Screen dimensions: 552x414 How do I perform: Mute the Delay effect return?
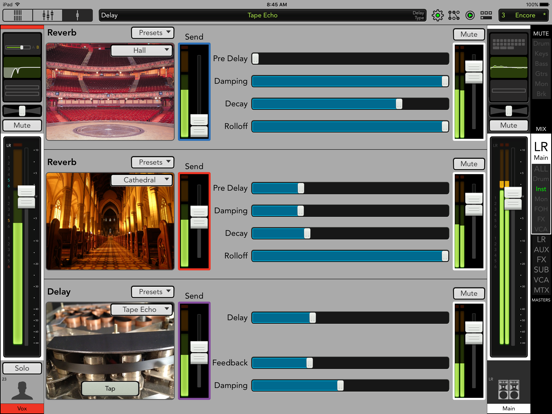469,294
